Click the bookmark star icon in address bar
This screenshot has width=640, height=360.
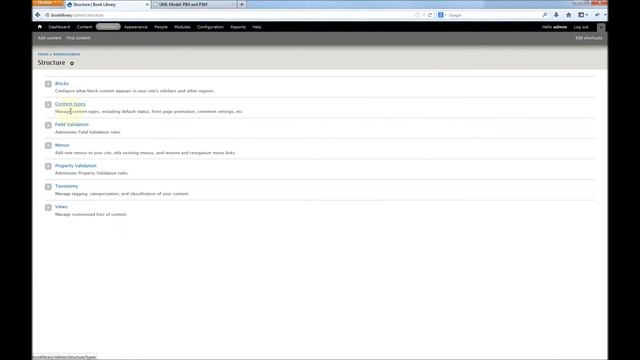coord(417,15)
